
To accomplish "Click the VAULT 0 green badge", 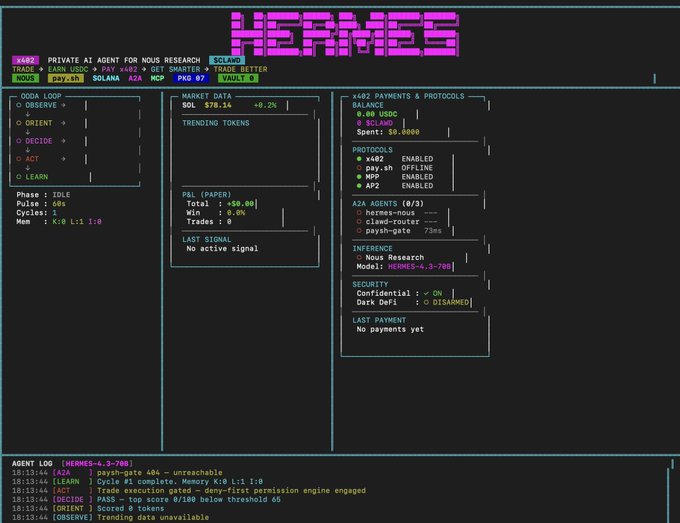I will point(238,78).
